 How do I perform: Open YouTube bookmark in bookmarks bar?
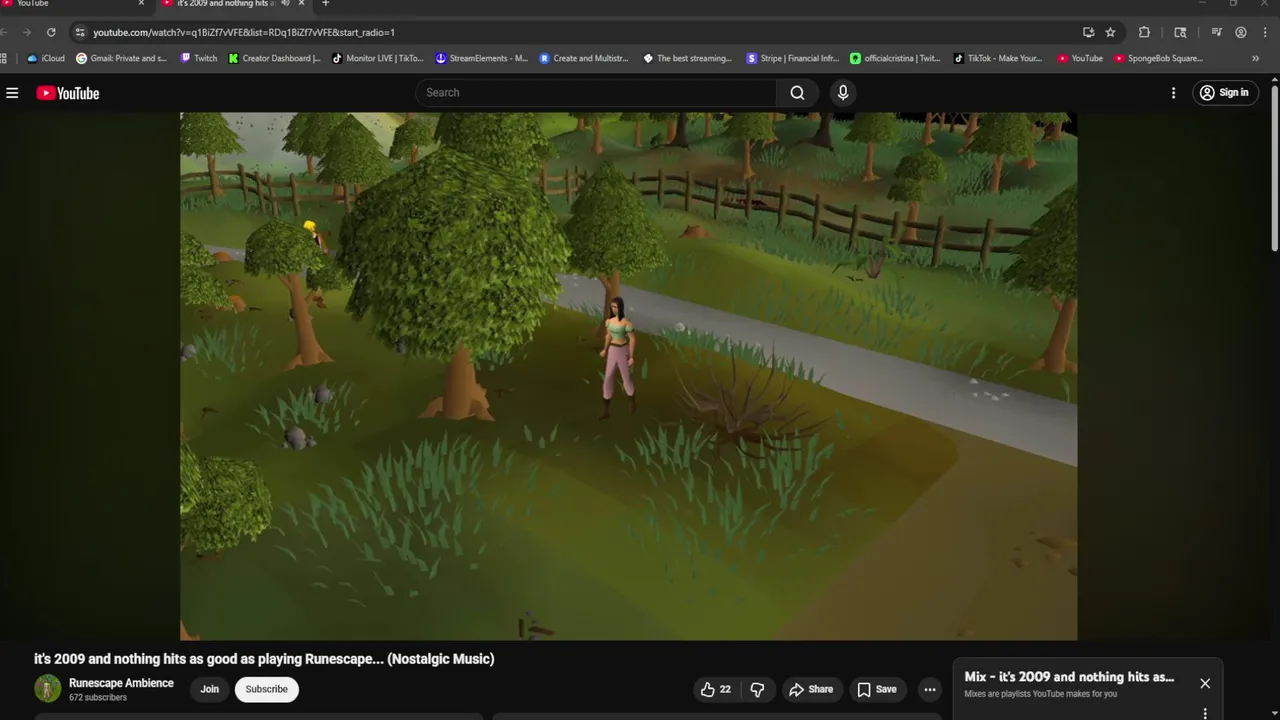click(x=1080, y=58)
